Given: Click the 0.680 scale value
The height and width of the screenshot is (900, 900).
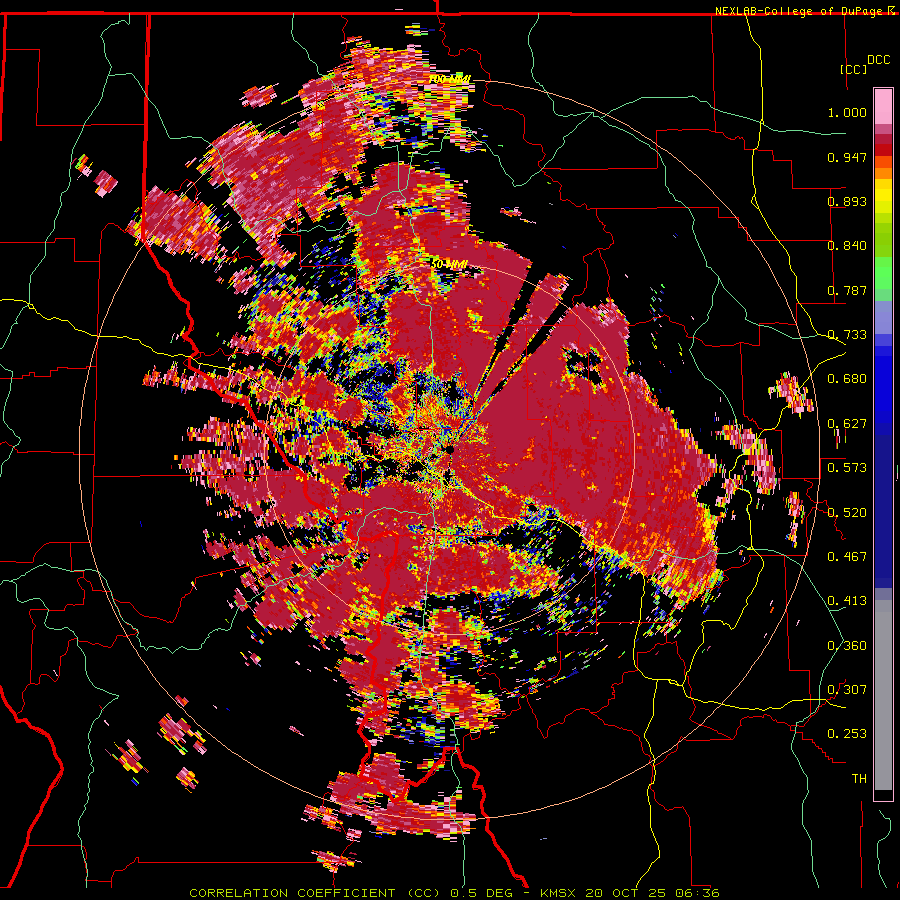Looking at the screenshot, I should tap(847, 379).
